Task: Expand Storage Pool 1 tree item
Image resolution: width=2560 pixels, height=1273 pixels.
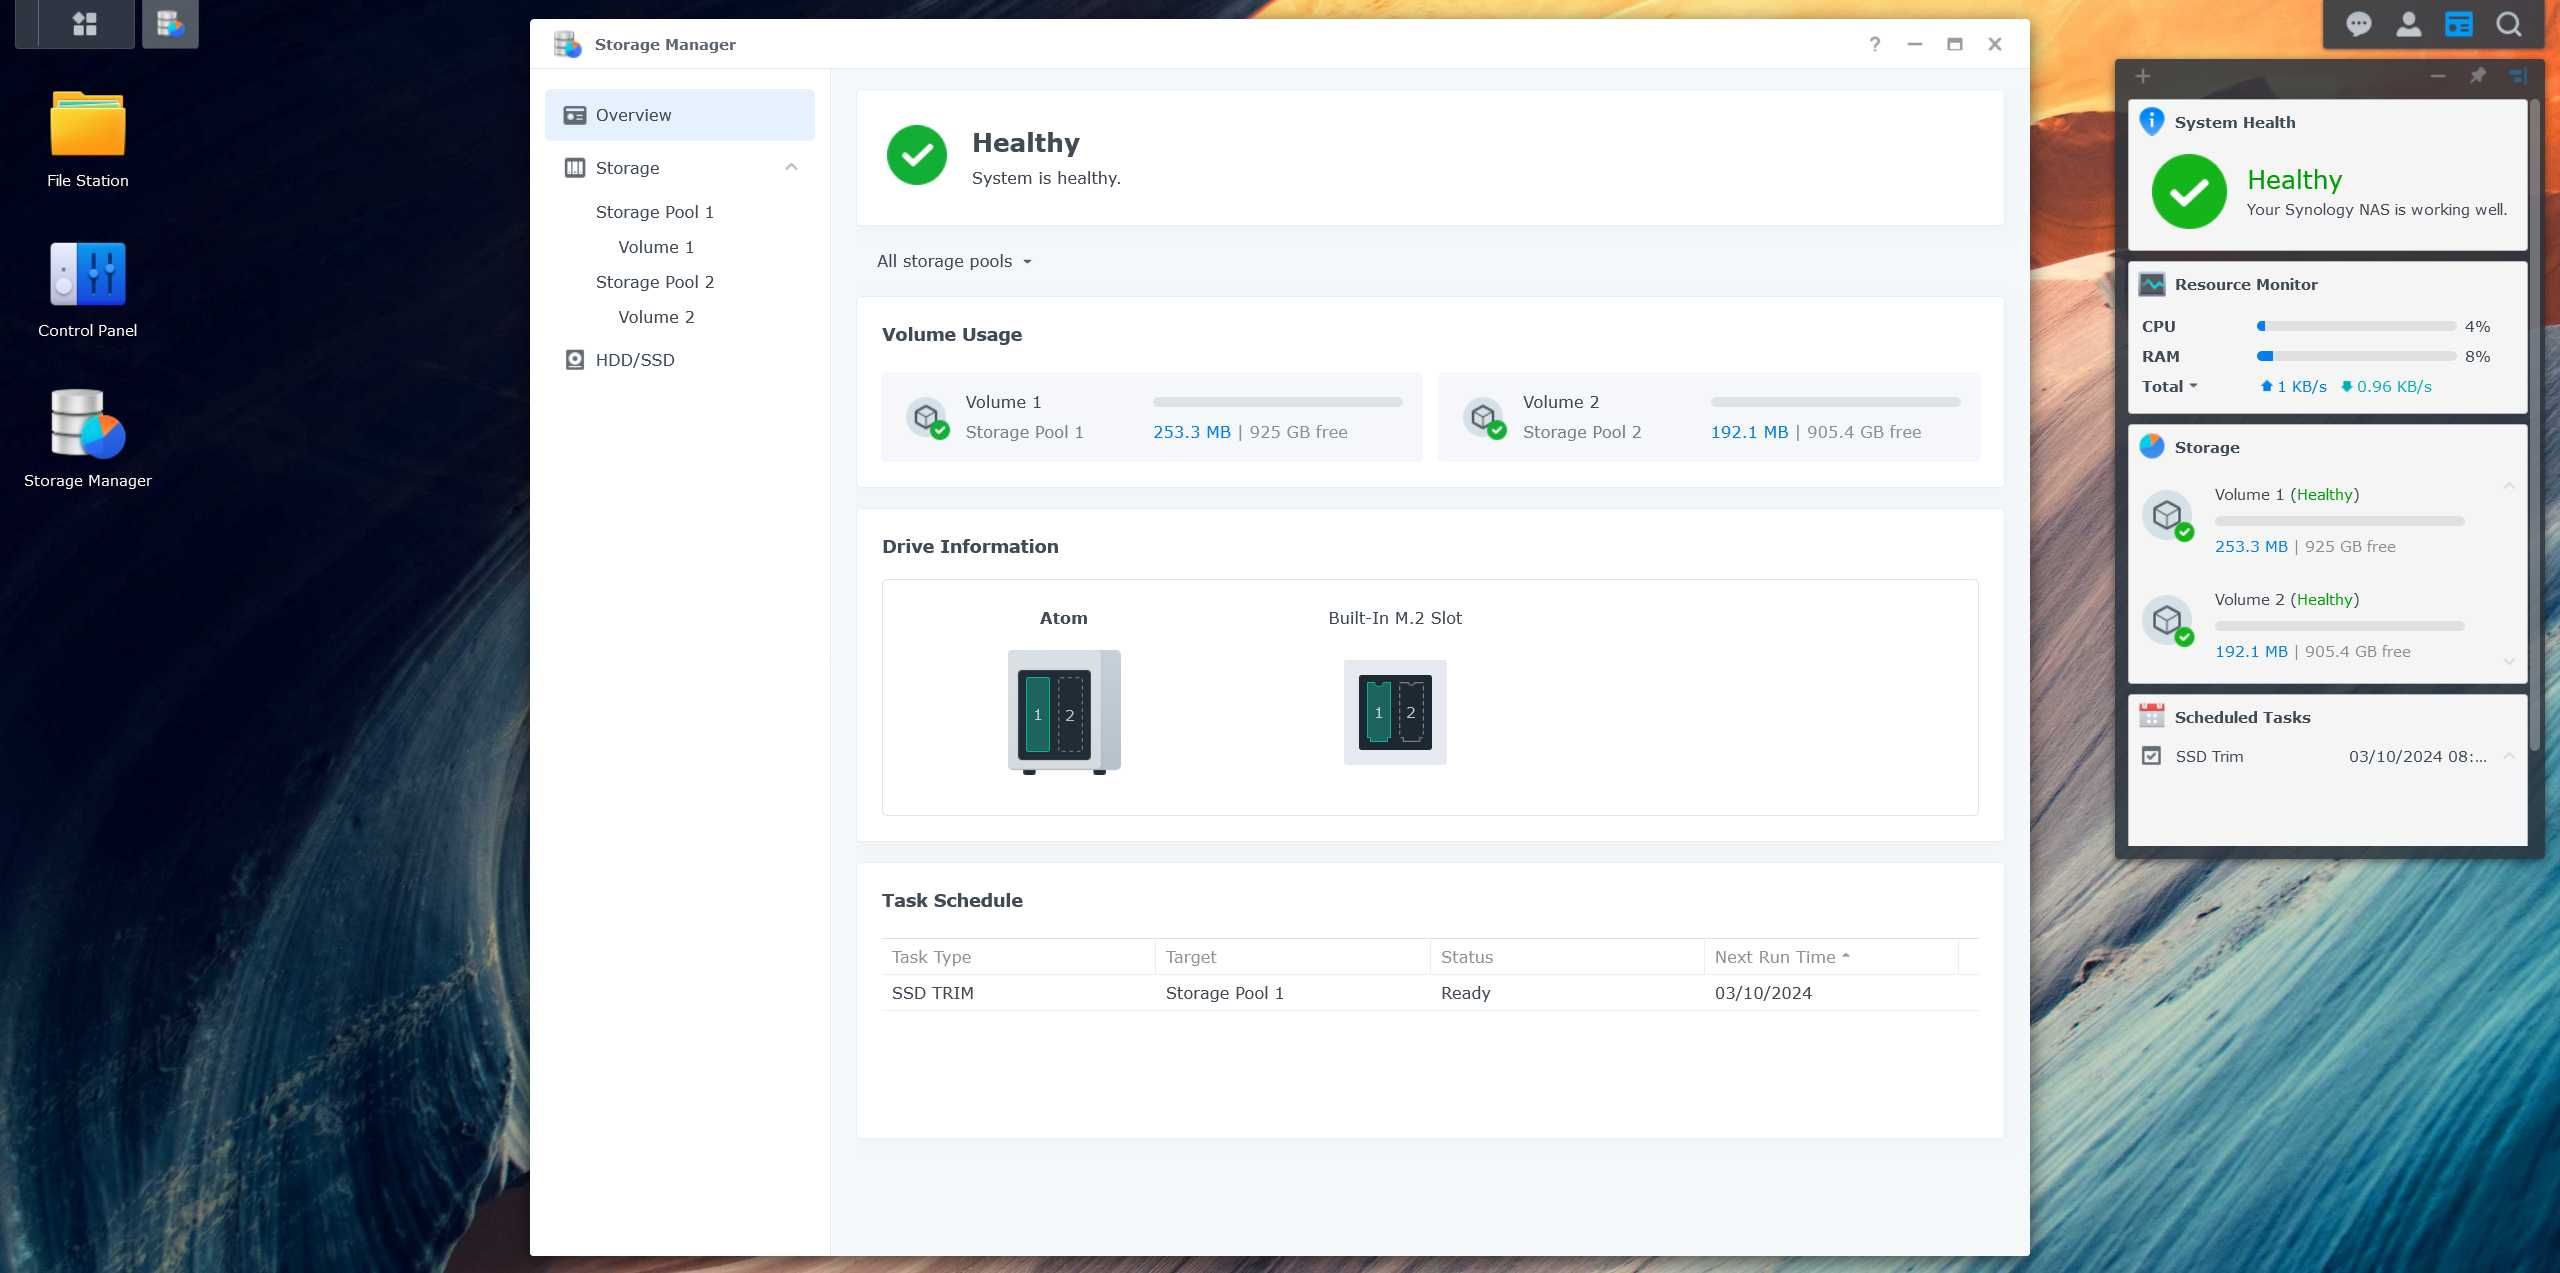Action: 653,211
